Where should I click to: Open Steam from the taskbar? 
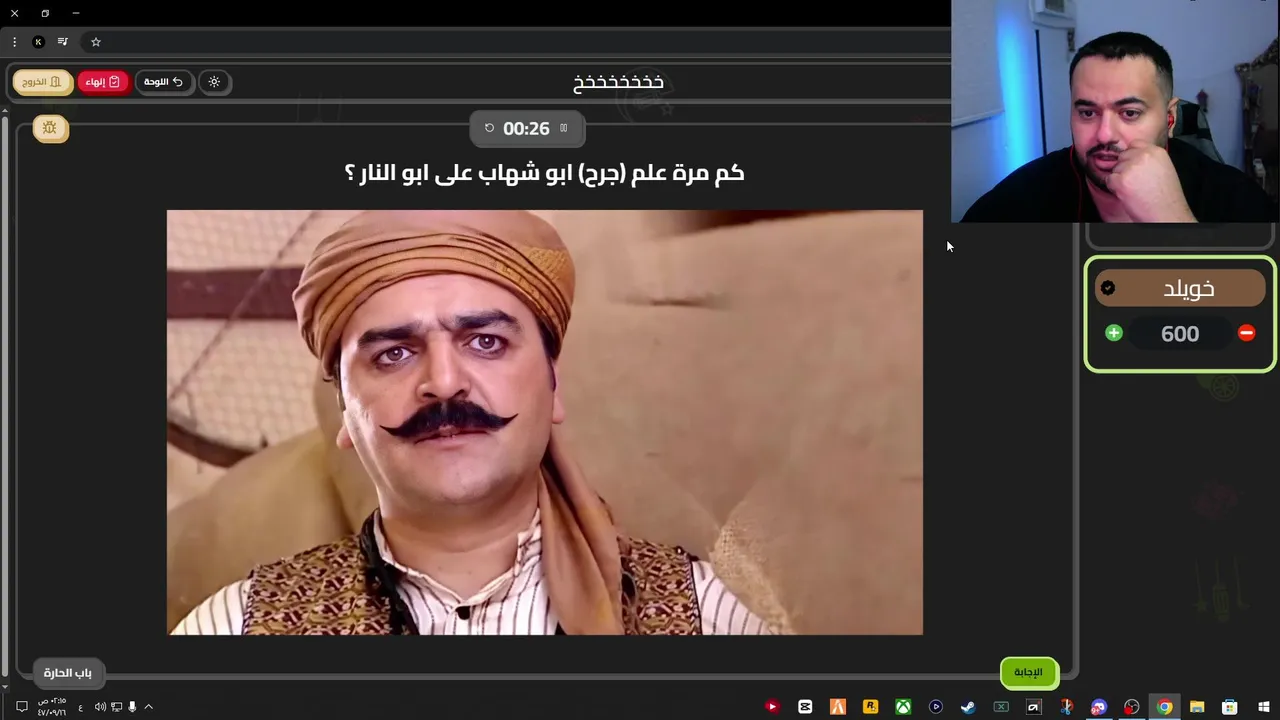coord(968,707)
